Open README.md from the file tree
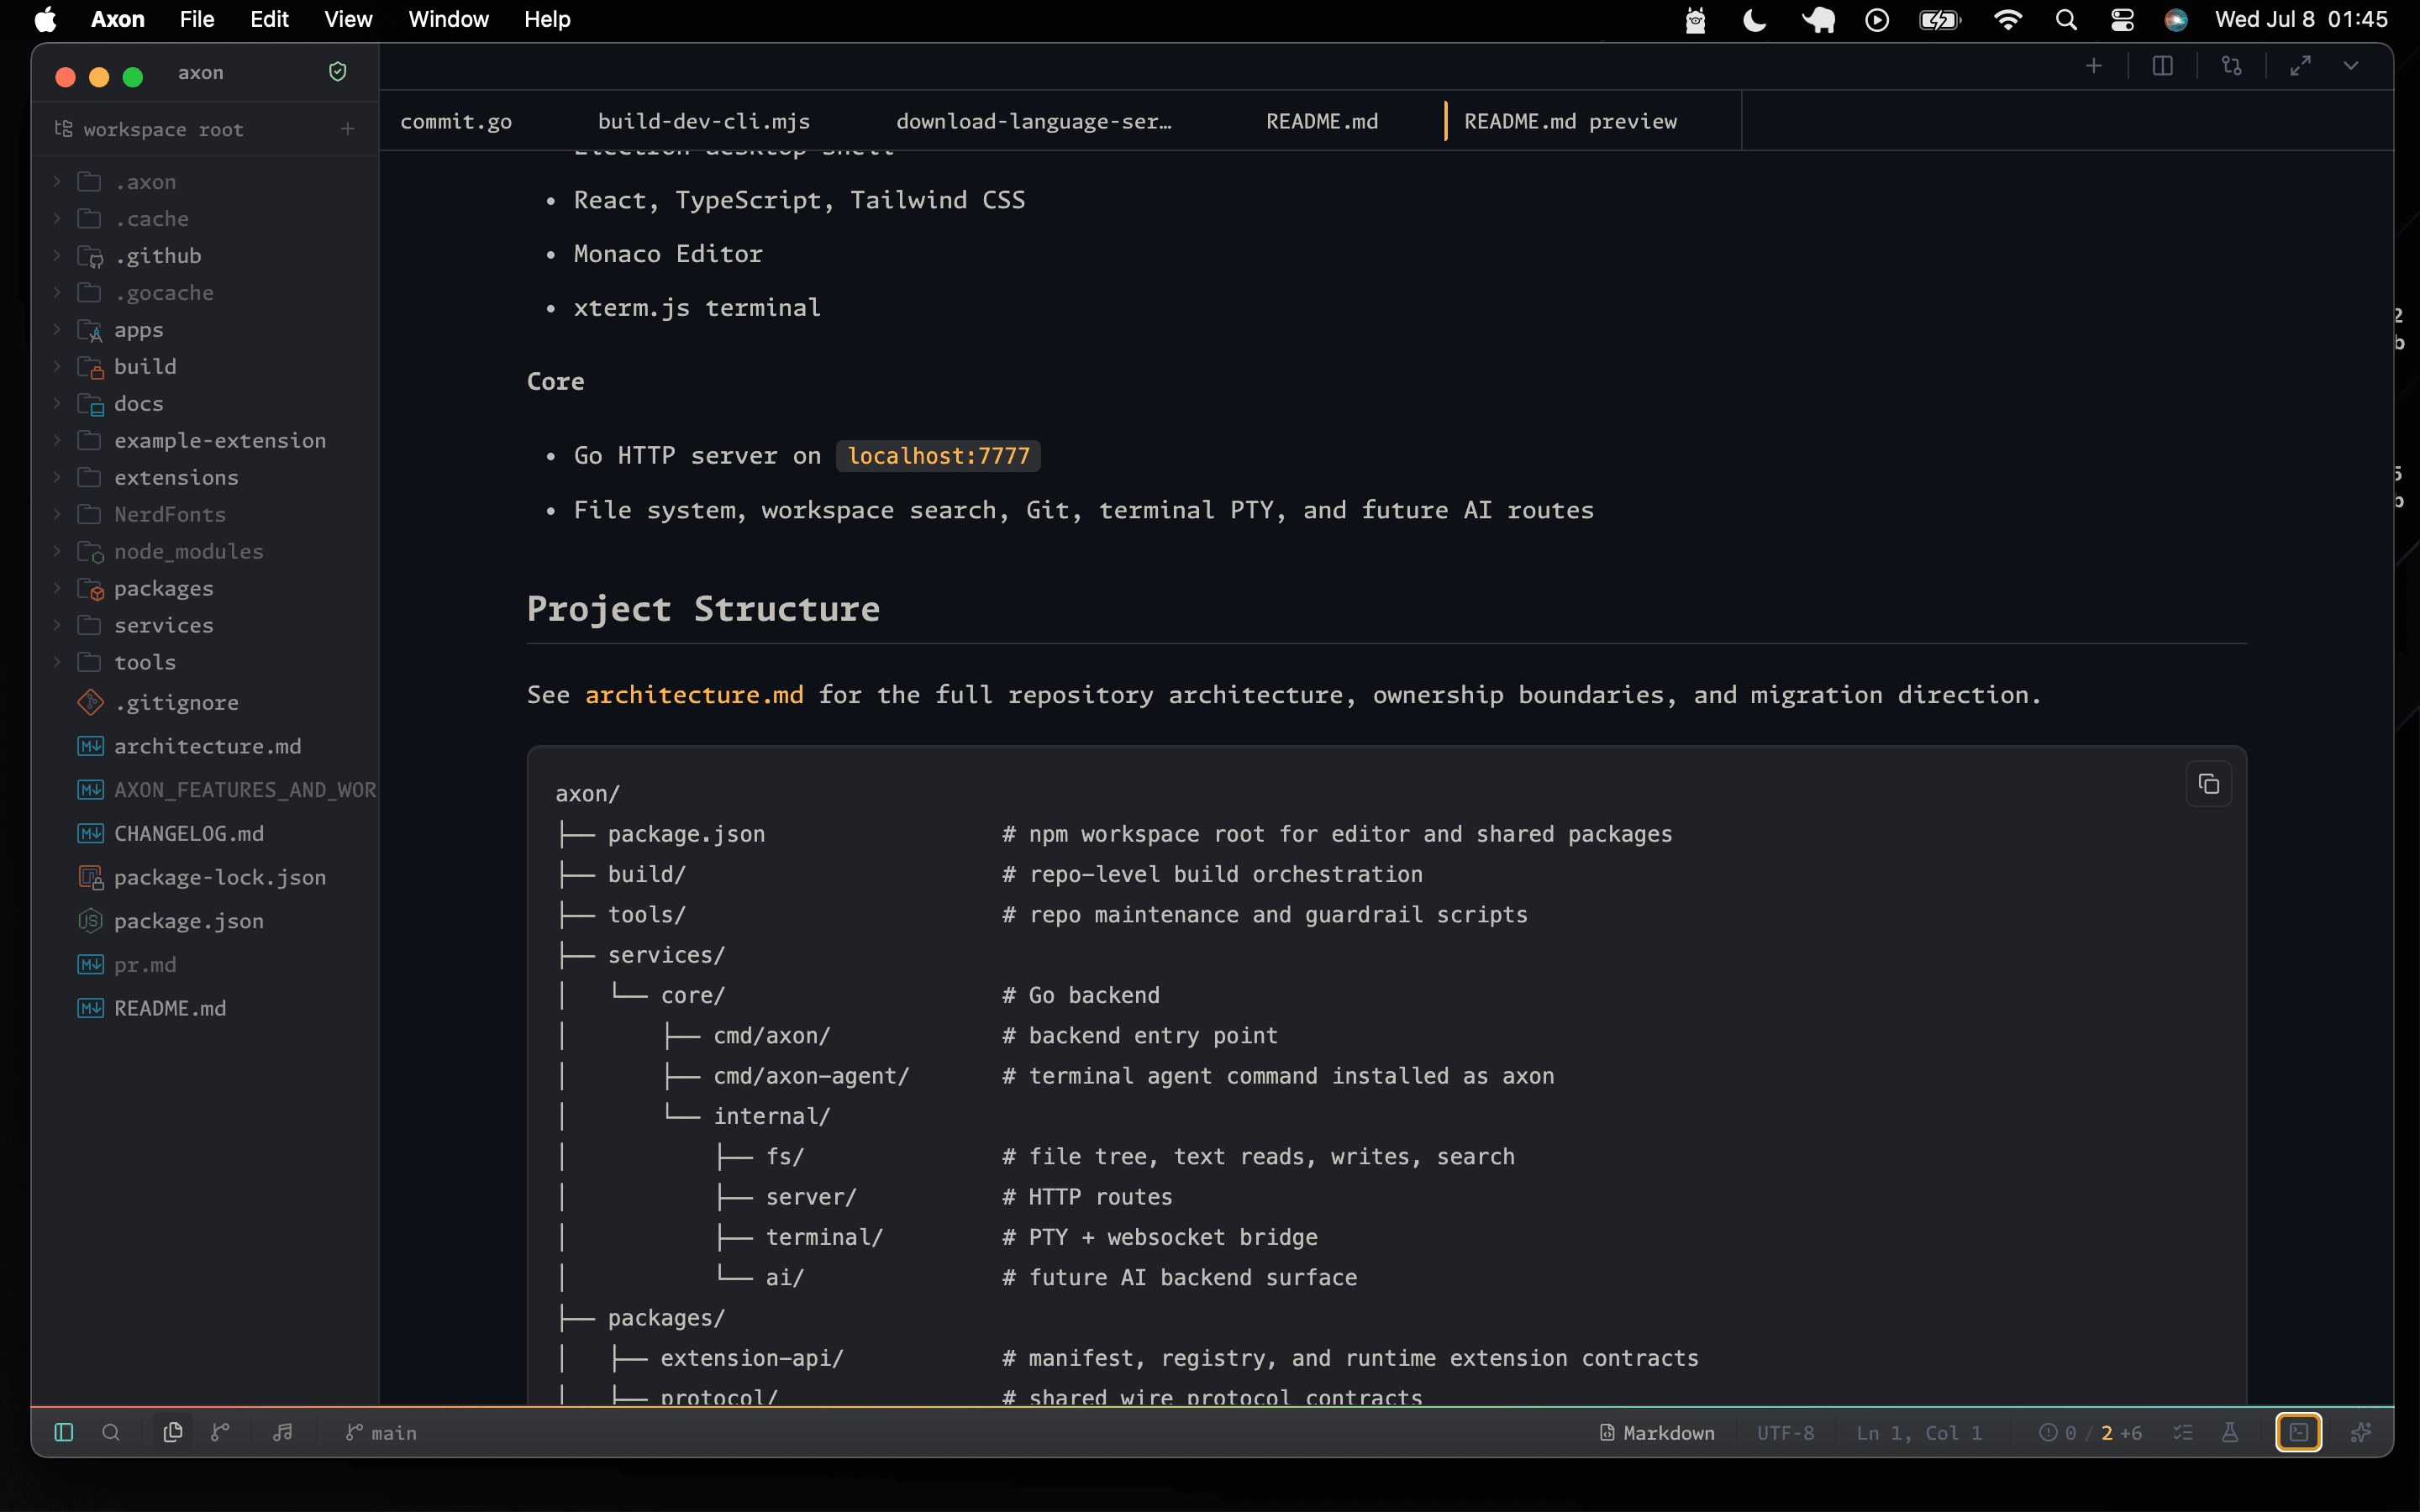 205,1008
